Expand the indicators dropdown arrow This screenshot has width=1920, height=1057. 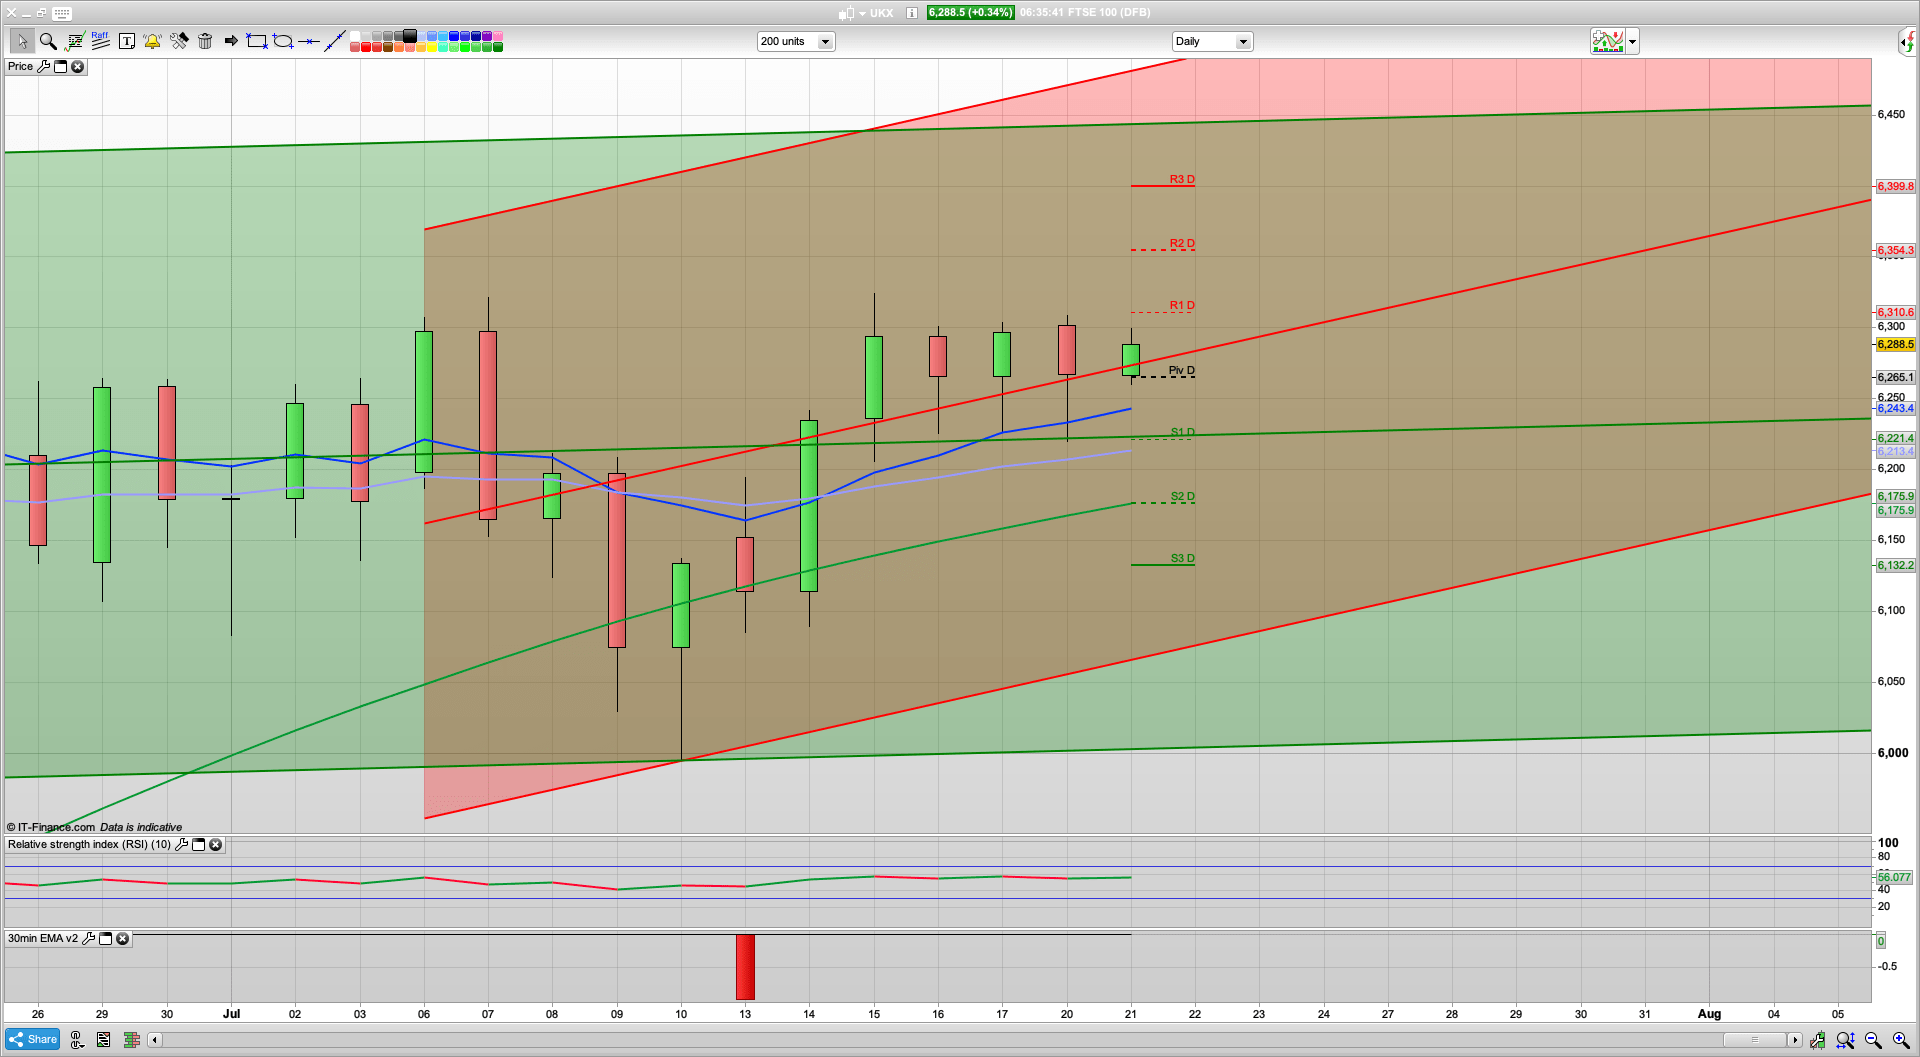(1632, 41)
